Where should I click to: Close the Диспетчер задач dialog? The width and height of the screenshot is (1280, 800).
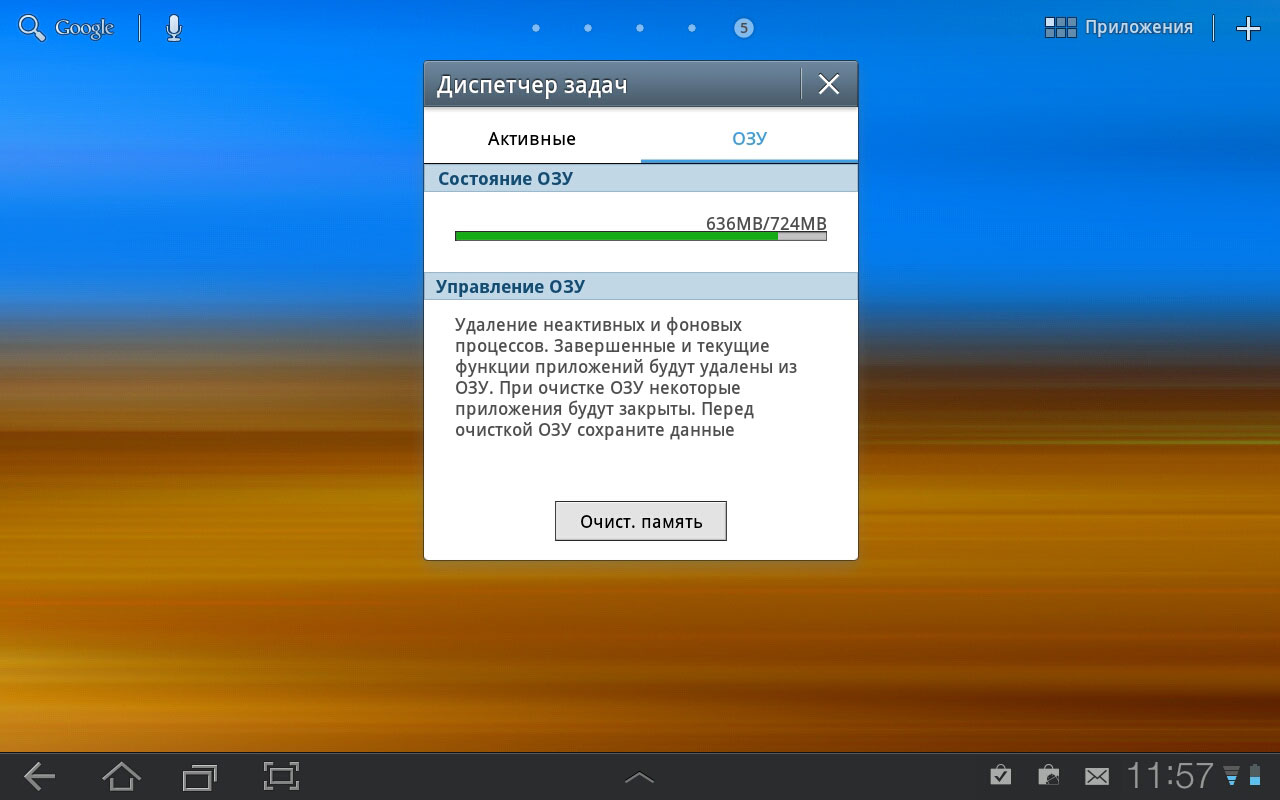click(829, 85)
